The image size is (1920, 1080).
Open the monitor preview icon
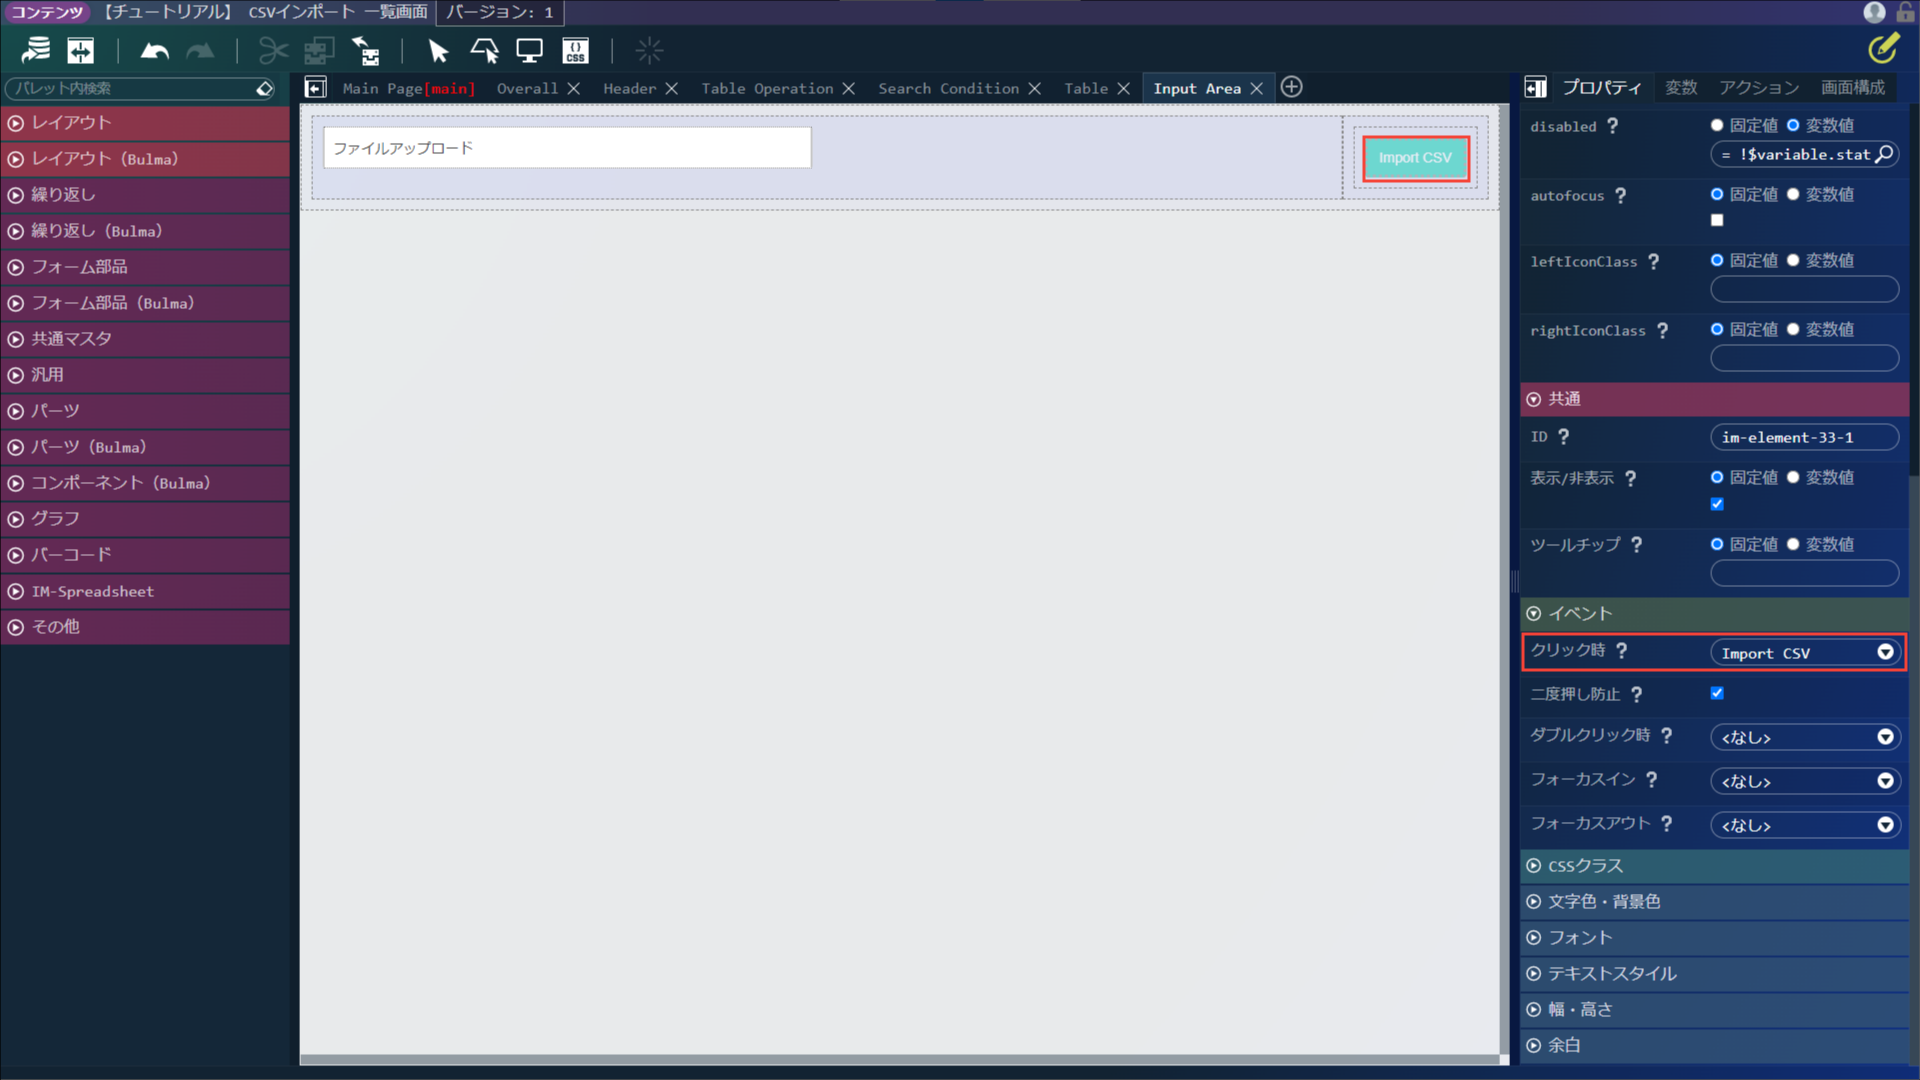[529, 50]
